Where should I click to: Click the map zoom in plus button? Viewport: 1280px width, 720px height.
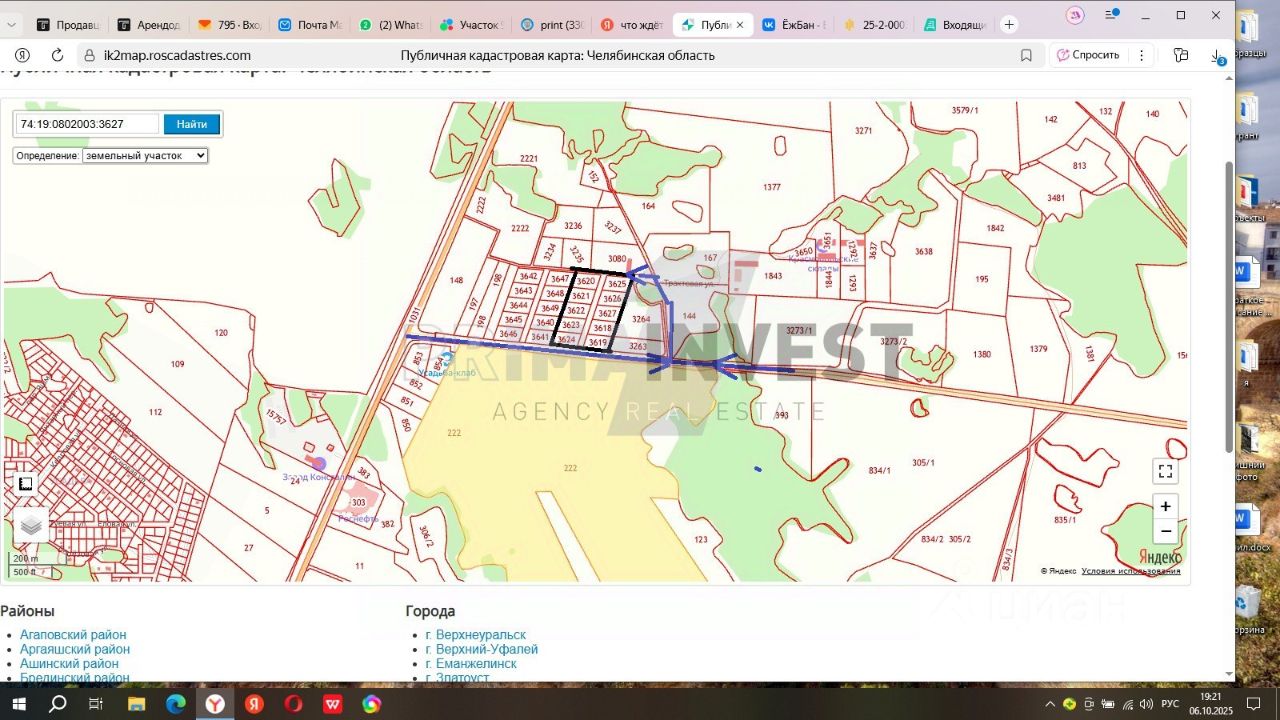tap(1165, 506)
